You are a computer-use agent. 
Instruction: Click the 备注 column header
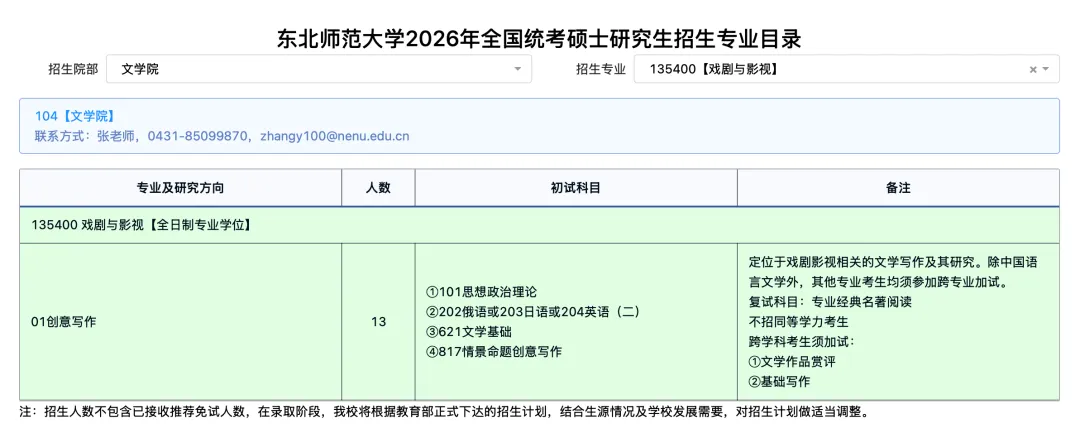click(898, 187)
